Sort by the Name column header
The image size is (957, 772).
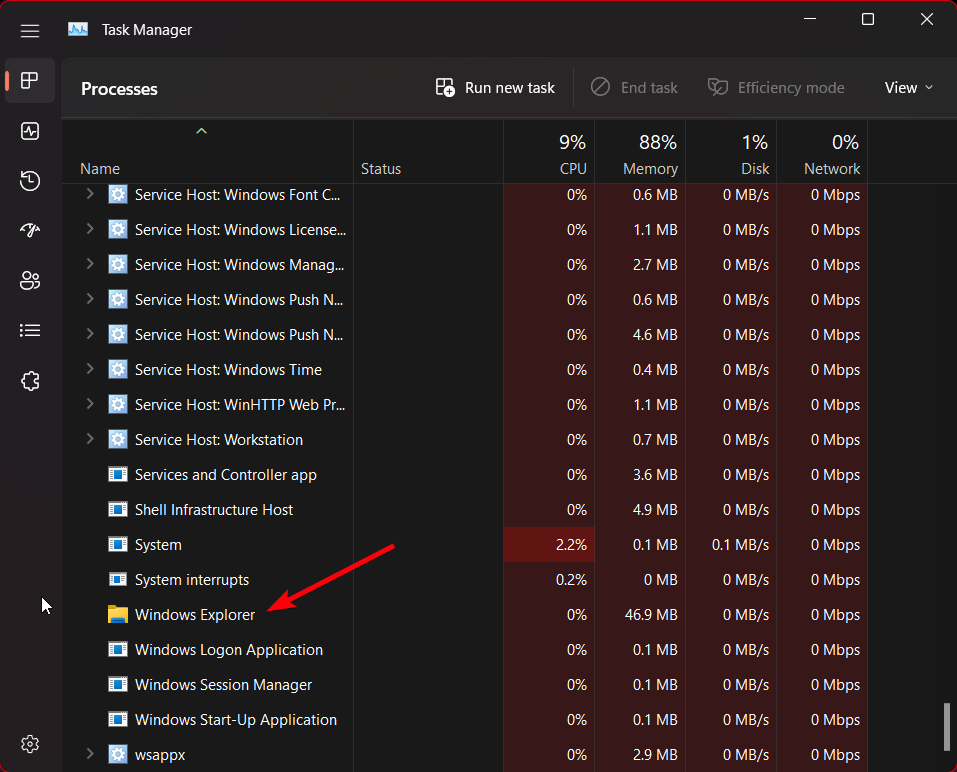[208, 153]
